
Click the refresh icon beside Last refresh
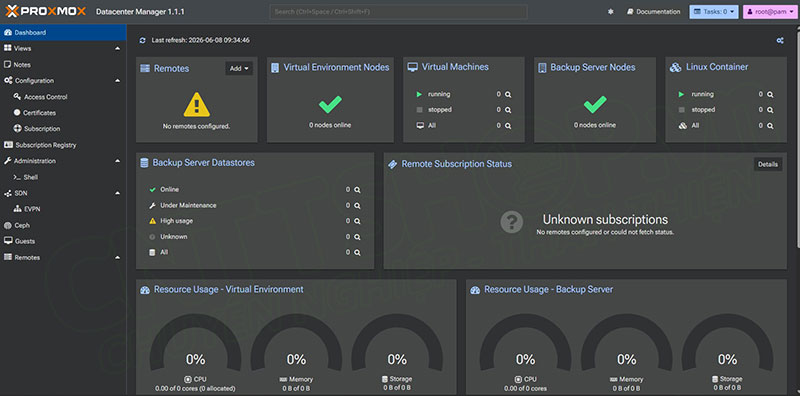click(x=142, y=40)
